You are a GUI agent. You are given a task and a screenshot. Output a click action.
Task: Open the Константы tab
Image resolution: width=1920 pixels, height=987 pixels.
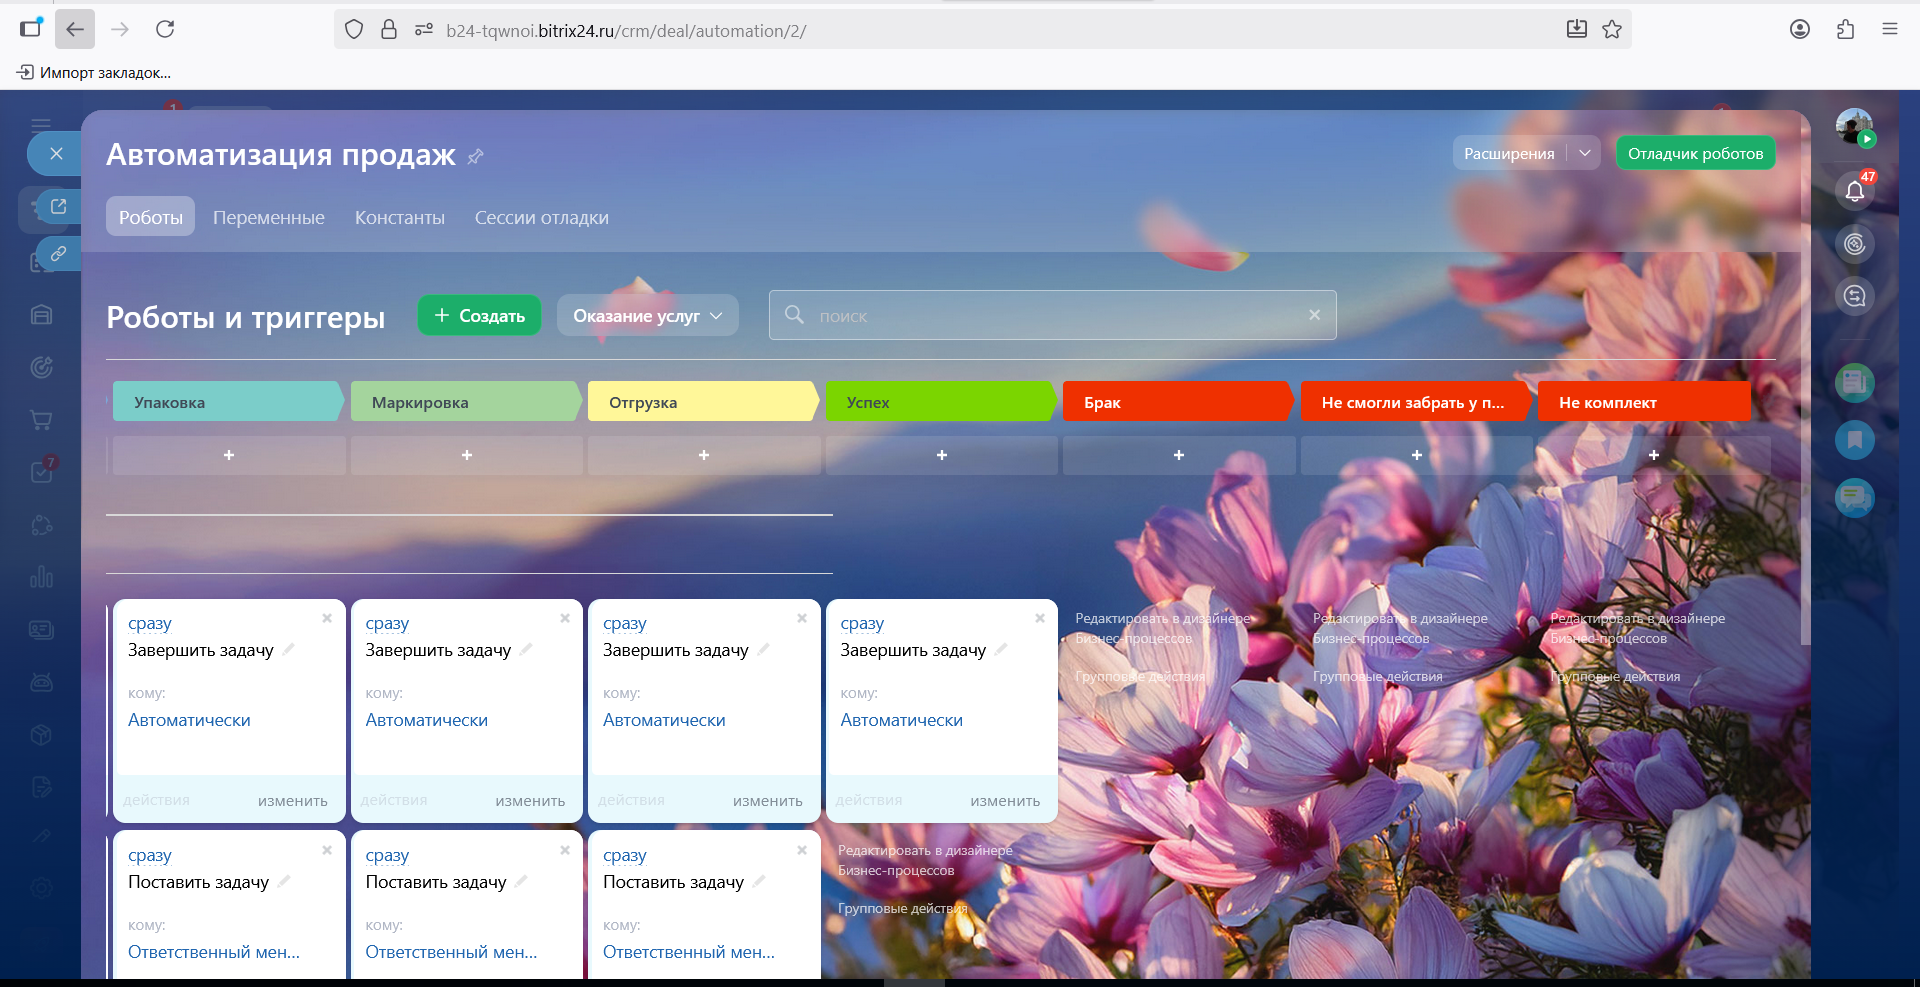(x=400, y=217)
